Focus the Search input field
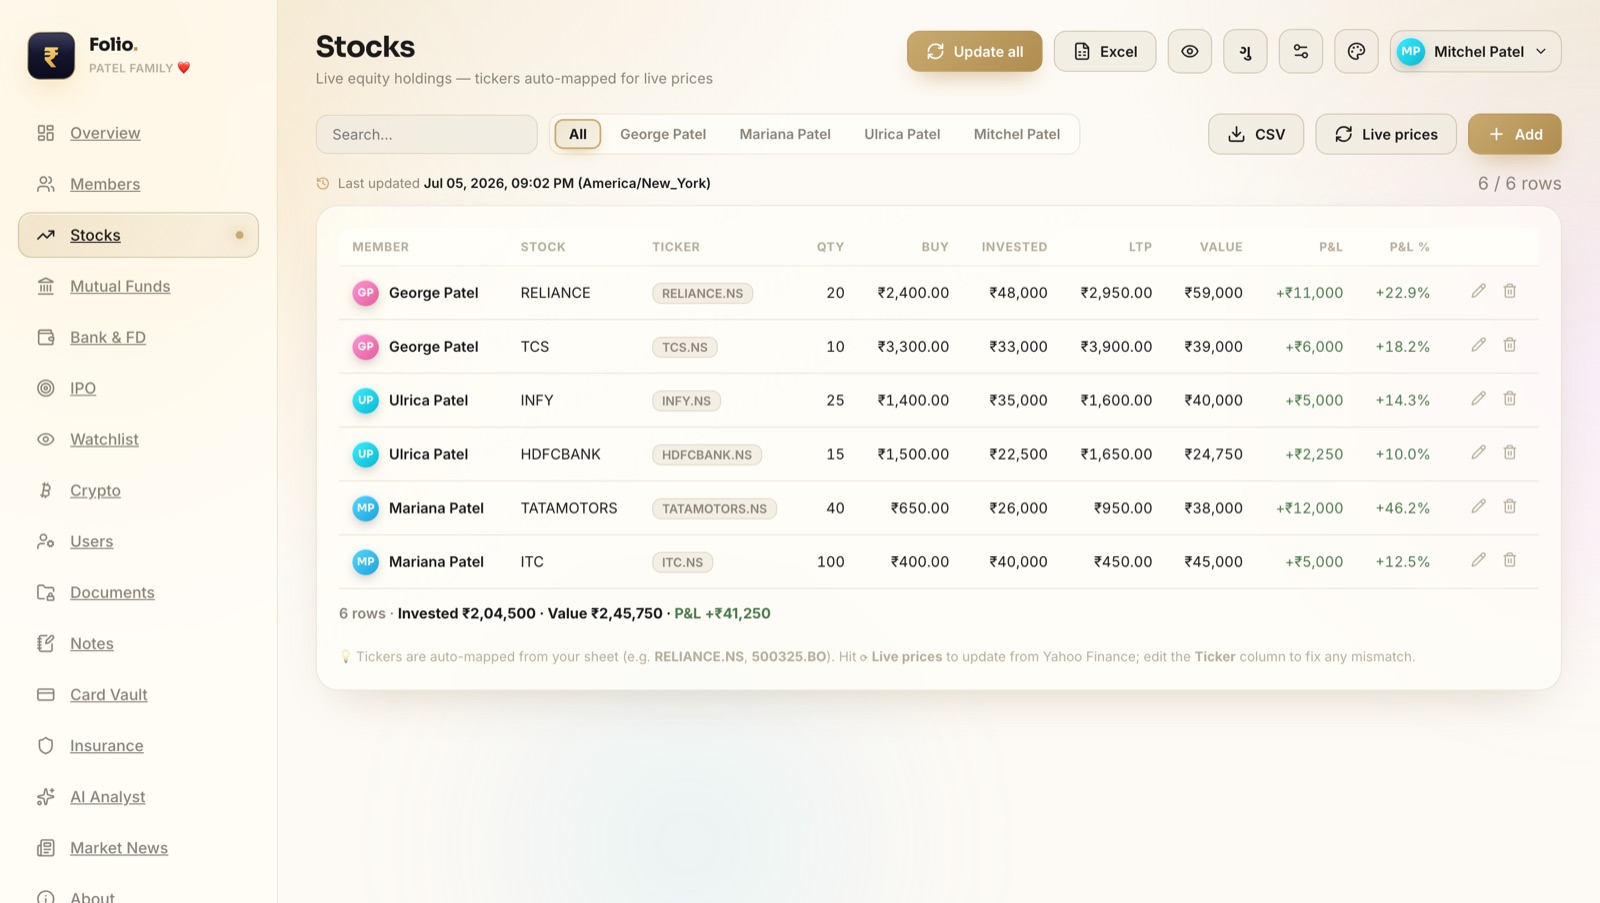This screenshot has width=1600, height=903. [427, 134]
